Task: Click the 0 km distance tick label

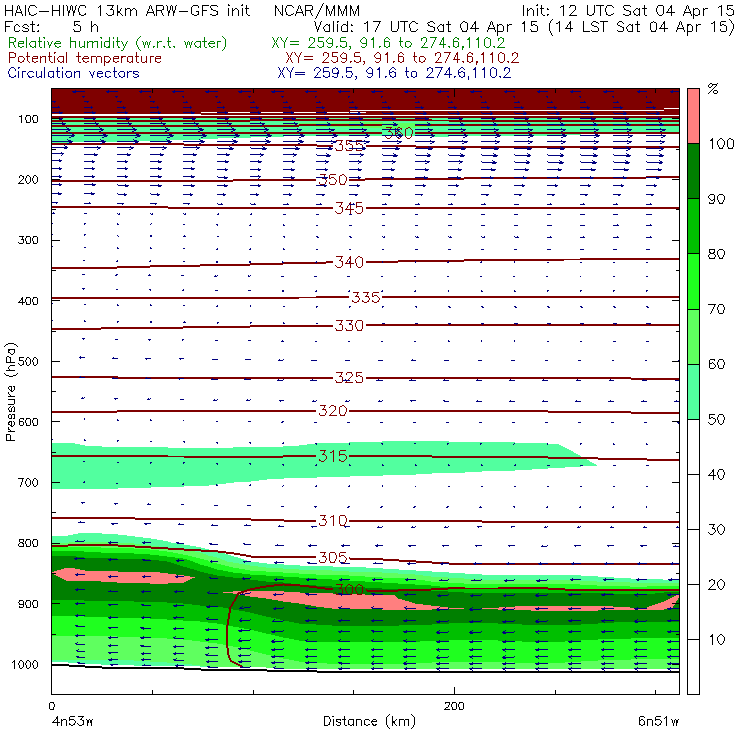Action: click(x=51, y=706)
